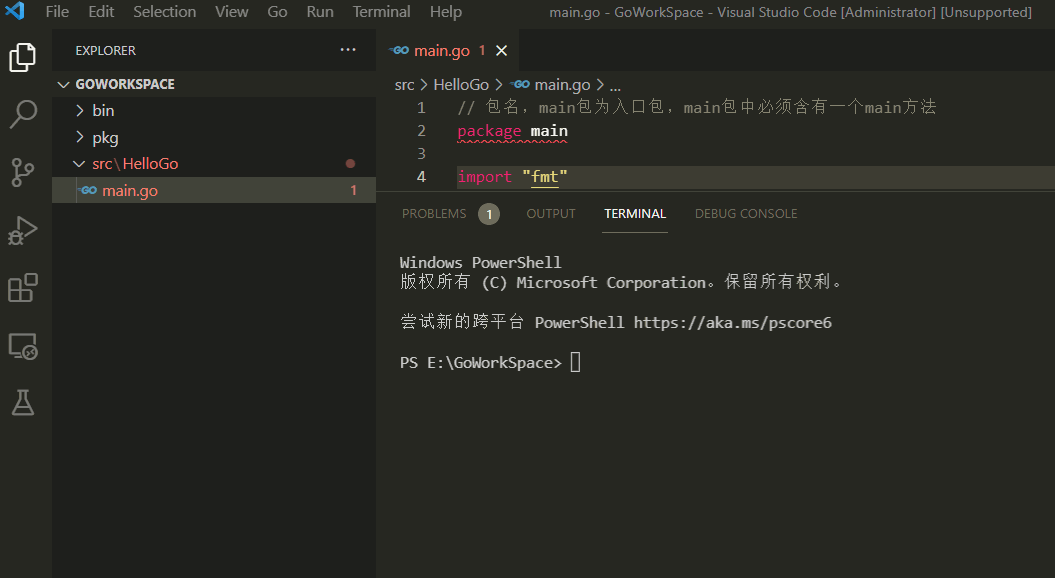Click the problem count badge on PROBLEMS

[489, 214]
